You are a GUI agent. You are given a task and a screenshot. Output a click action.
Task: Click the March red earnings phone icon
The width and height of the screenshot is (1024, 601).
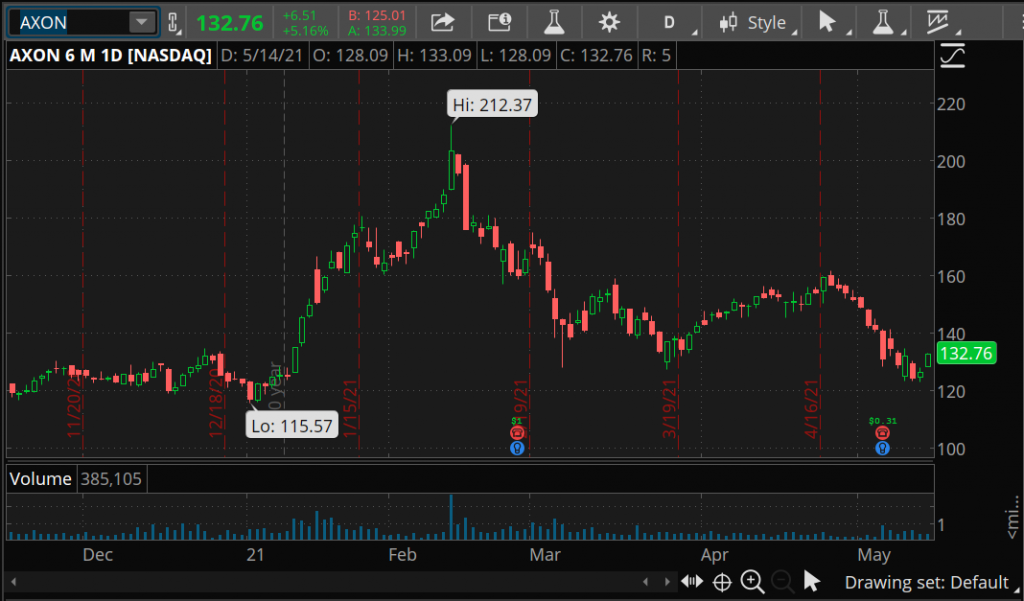pos(517,432)
